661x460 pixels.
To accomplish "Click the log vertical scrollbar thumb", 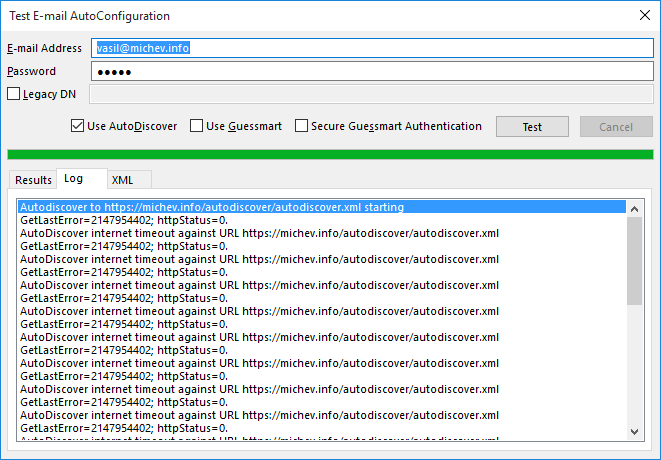I will 634,260.
